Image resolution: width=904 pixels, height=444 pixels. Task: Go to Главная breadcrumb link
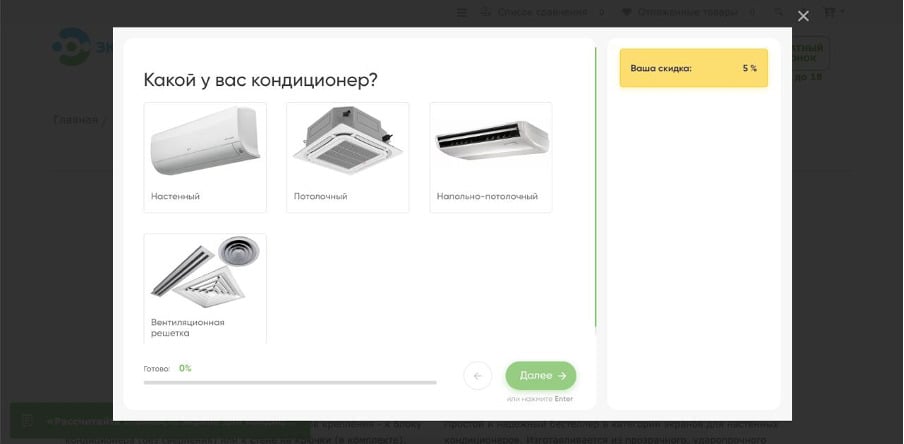[76, 120]
